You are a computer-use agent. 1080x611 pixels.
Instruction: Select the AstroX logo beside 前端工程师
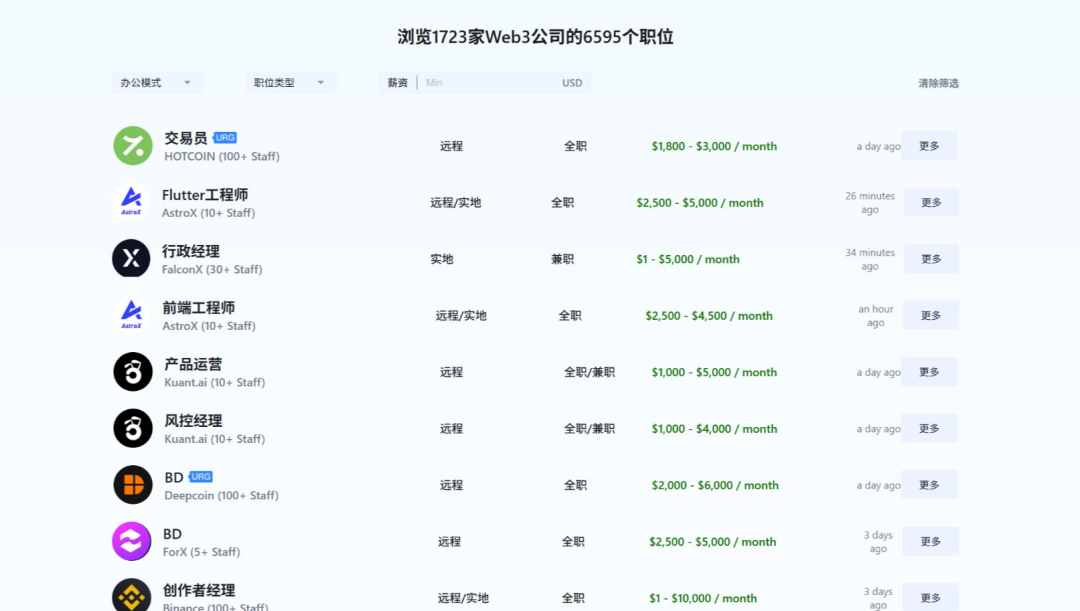tap(131, 315)
